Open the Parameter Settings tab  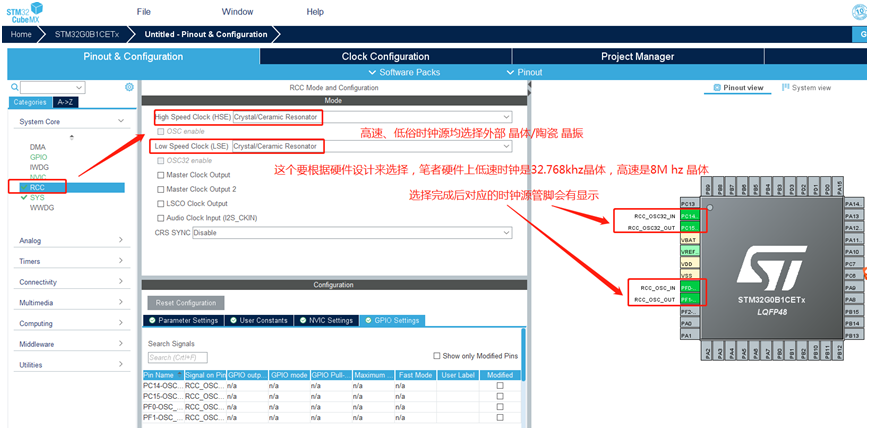coord(183,320)
